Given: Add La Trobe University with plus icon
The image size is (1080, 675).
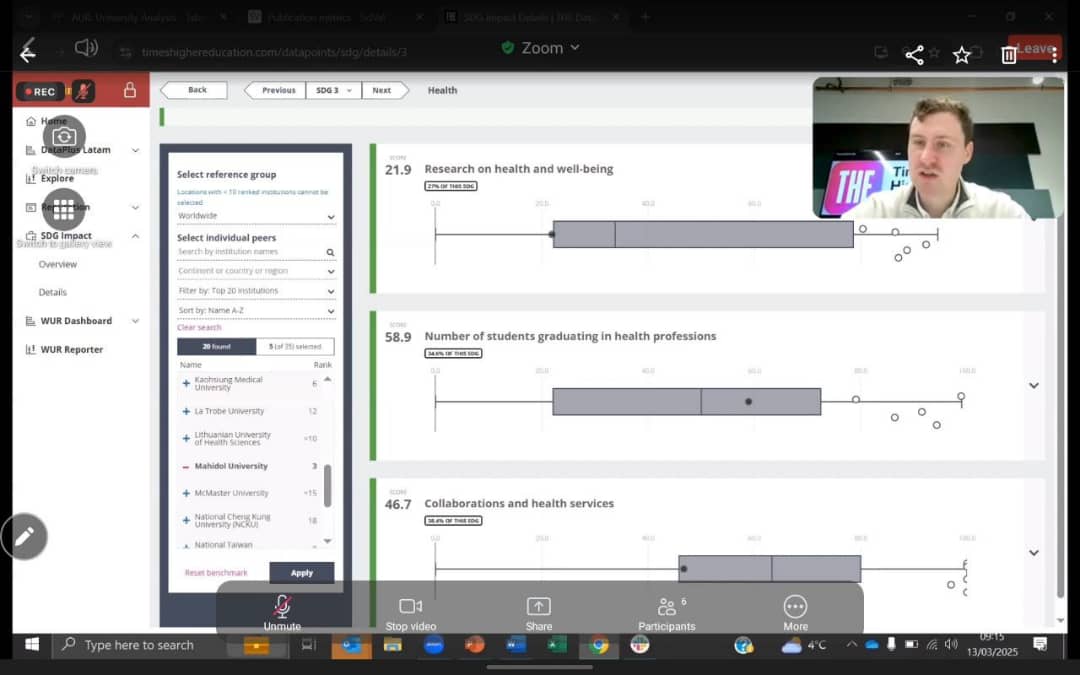Looking at the screenshot, I should pyautogui.click(x=186, y=411).
